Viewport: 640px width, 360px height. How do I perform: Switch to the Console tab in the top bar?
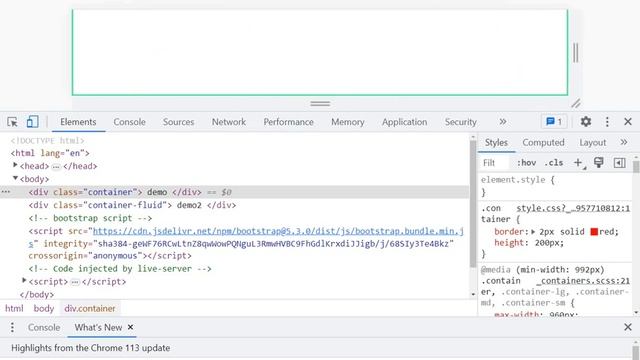(x=129, y=122)
